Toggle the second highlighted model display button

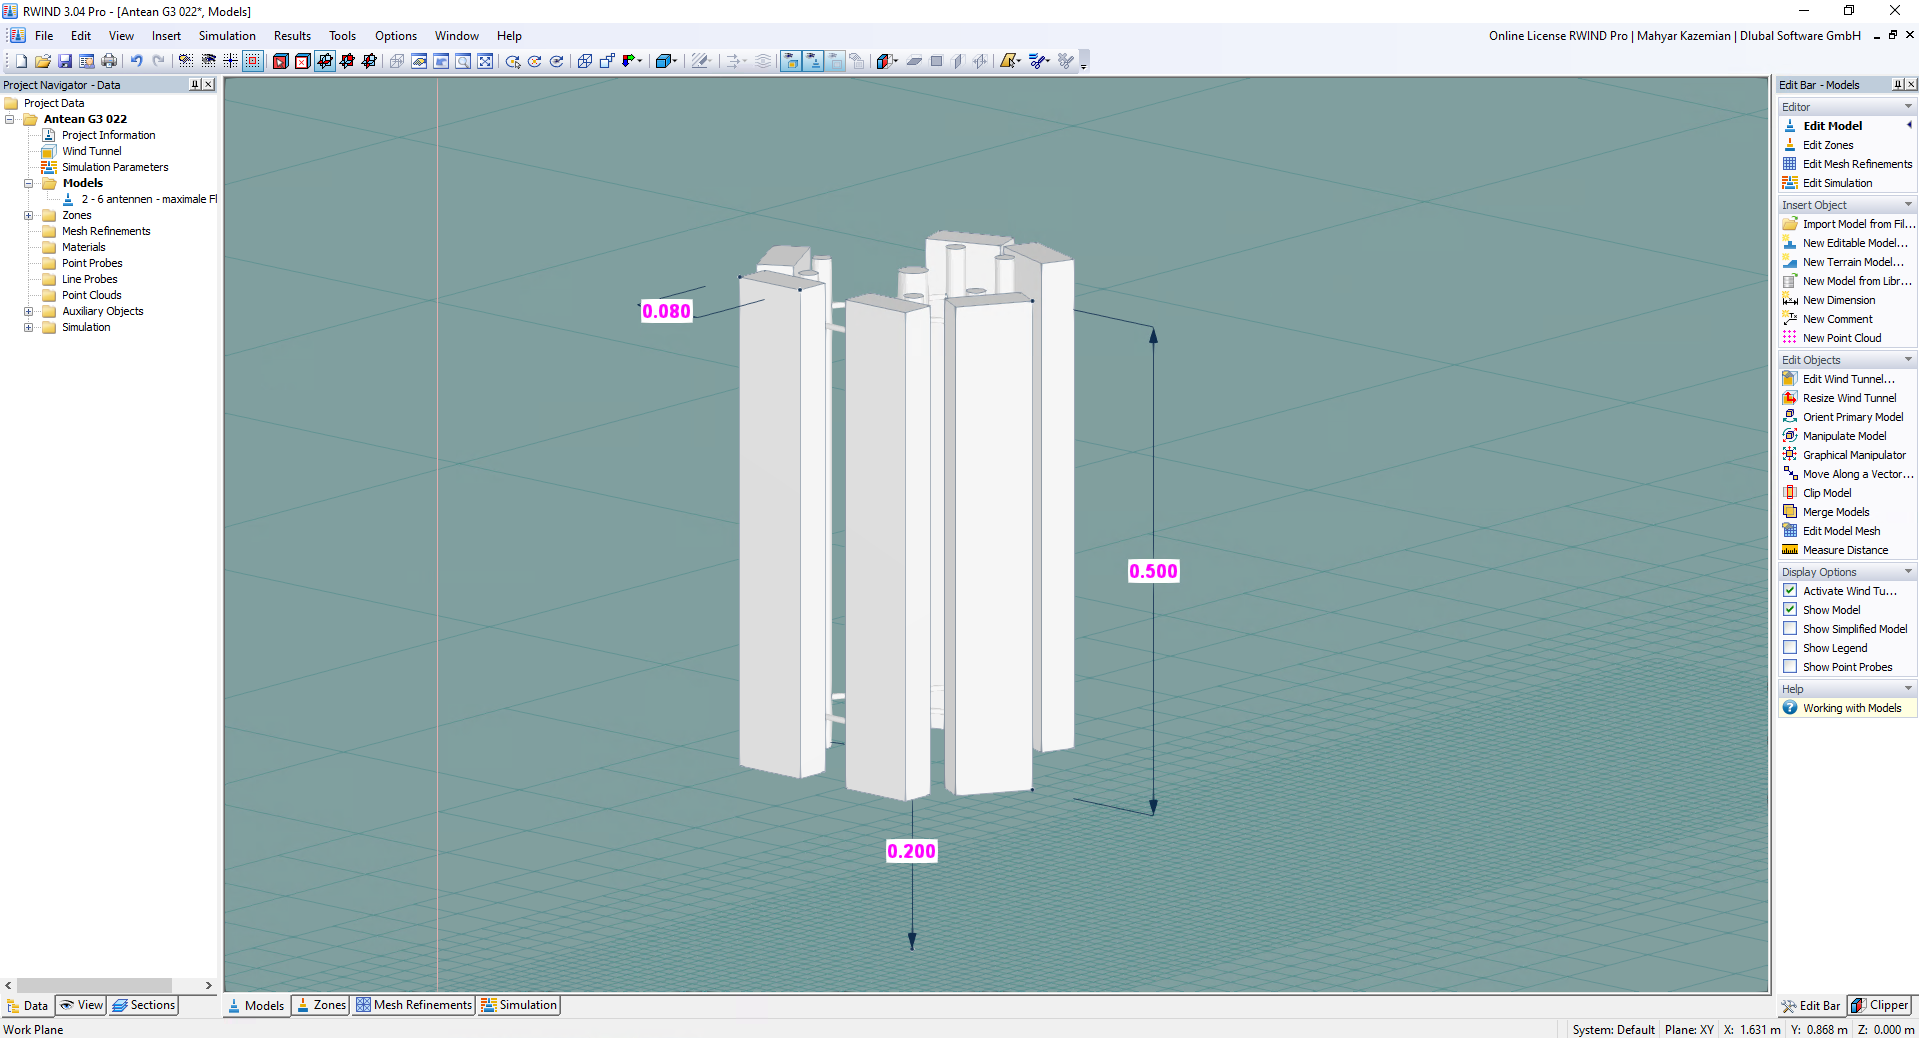point(813,61)
